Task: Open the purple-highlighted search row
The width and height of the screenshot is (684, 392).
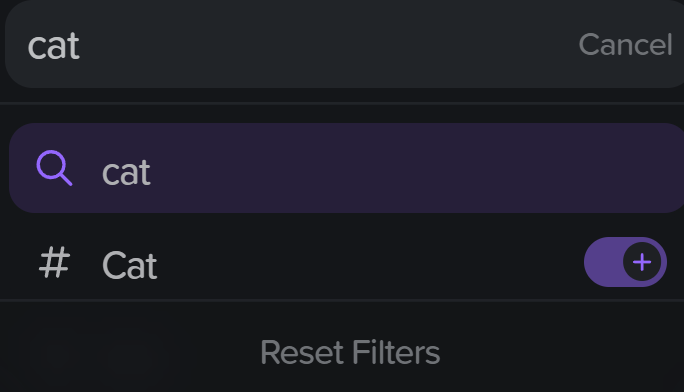Action: point(346,168)
